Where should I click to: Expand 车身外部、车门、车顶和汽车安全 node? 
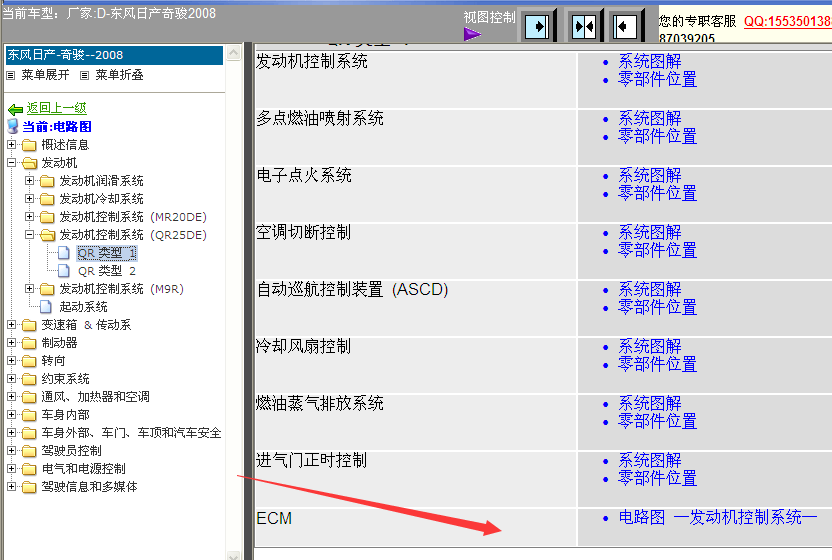pos(11,433)
